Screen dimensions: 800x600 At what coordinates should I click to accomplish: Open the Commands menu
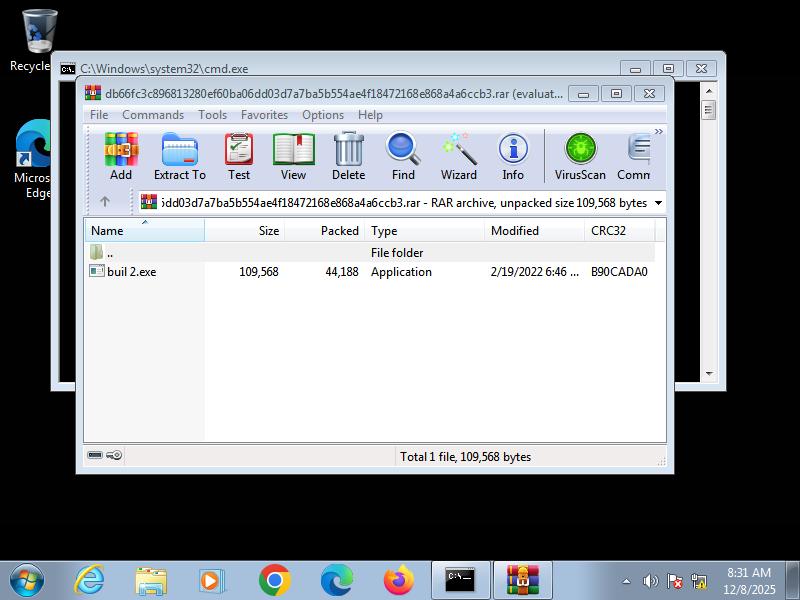point(153,115)
